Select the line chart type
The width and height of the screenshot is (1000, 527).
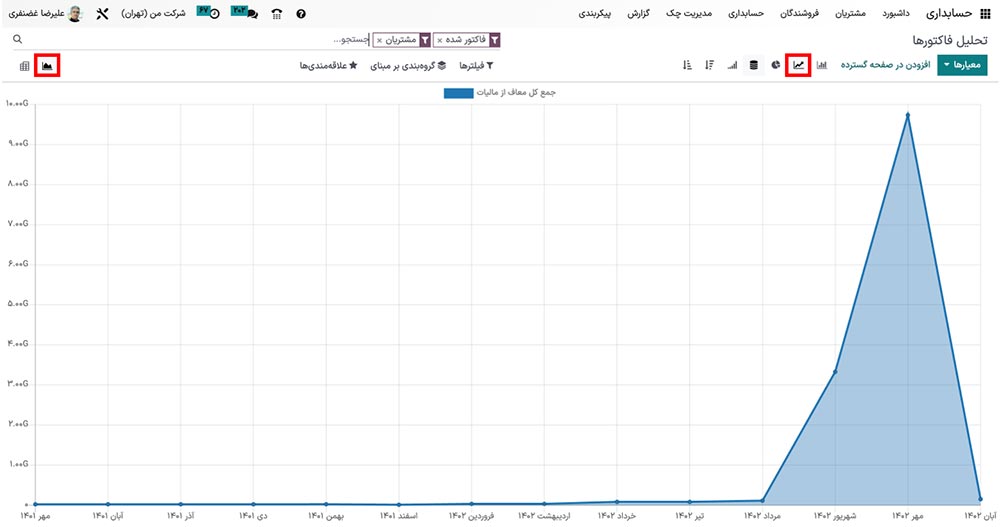[798, 65]
